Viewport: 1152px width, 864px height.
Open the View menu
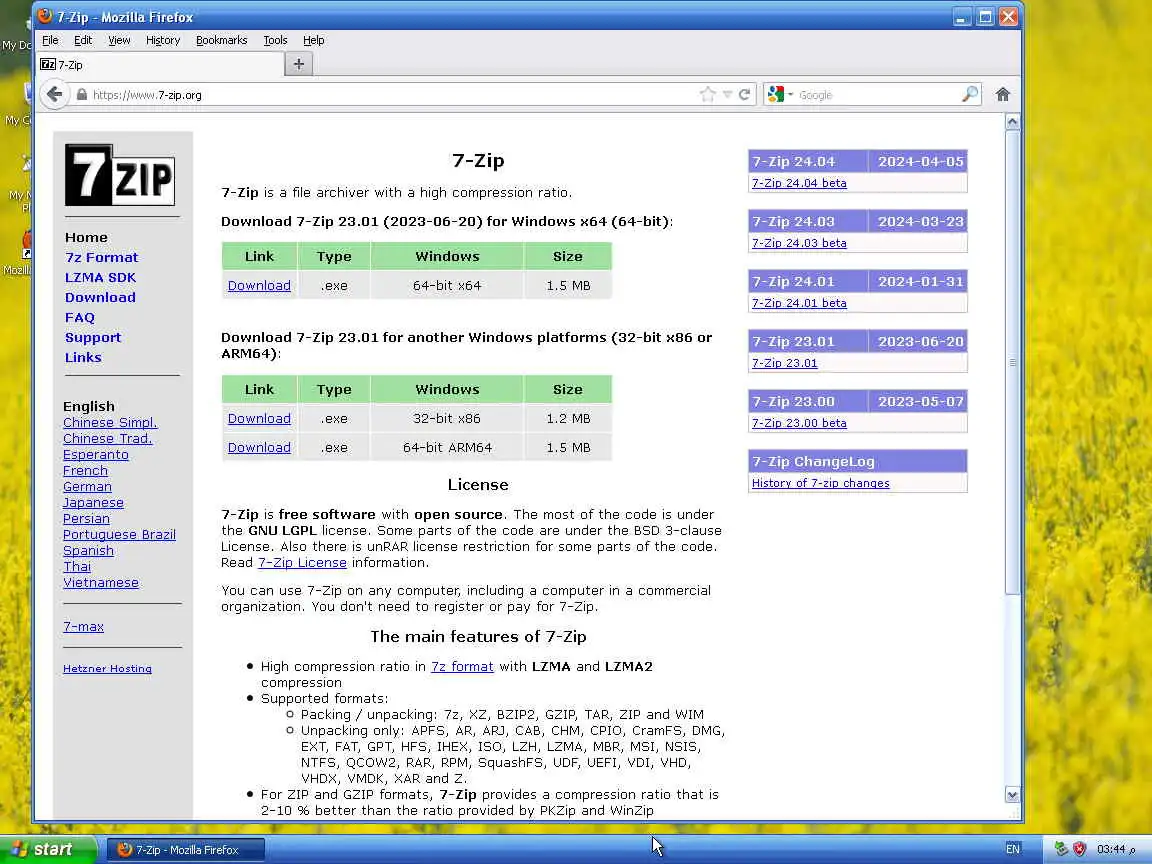click(119, 40)
